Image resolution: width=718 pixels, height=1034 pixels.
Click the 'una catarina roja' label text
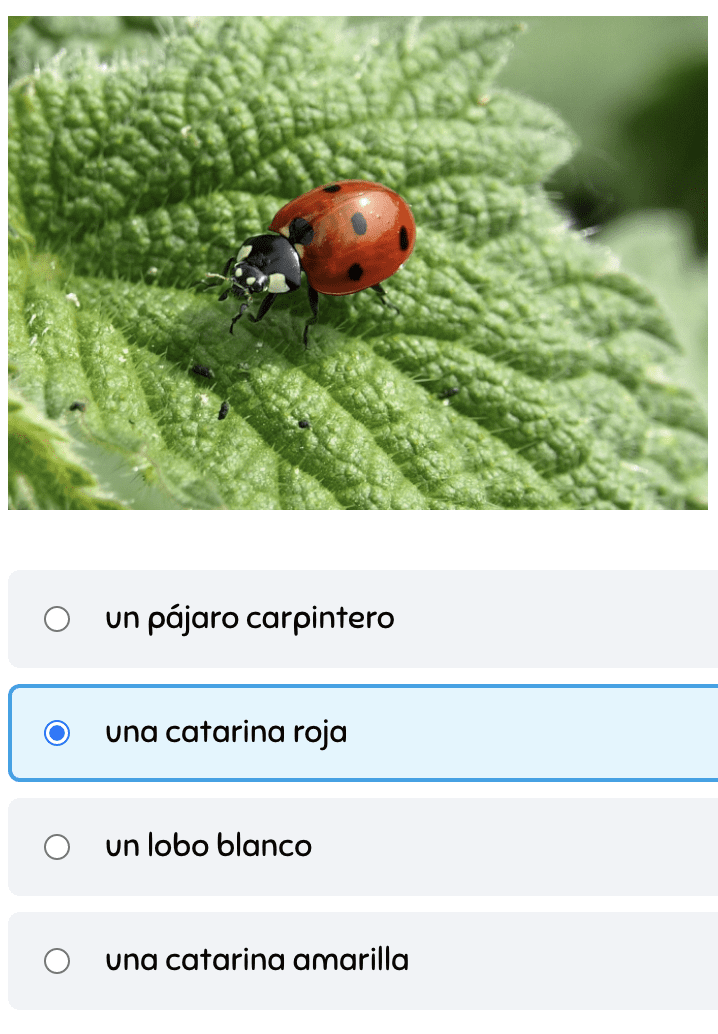click(x=226, y=733)
